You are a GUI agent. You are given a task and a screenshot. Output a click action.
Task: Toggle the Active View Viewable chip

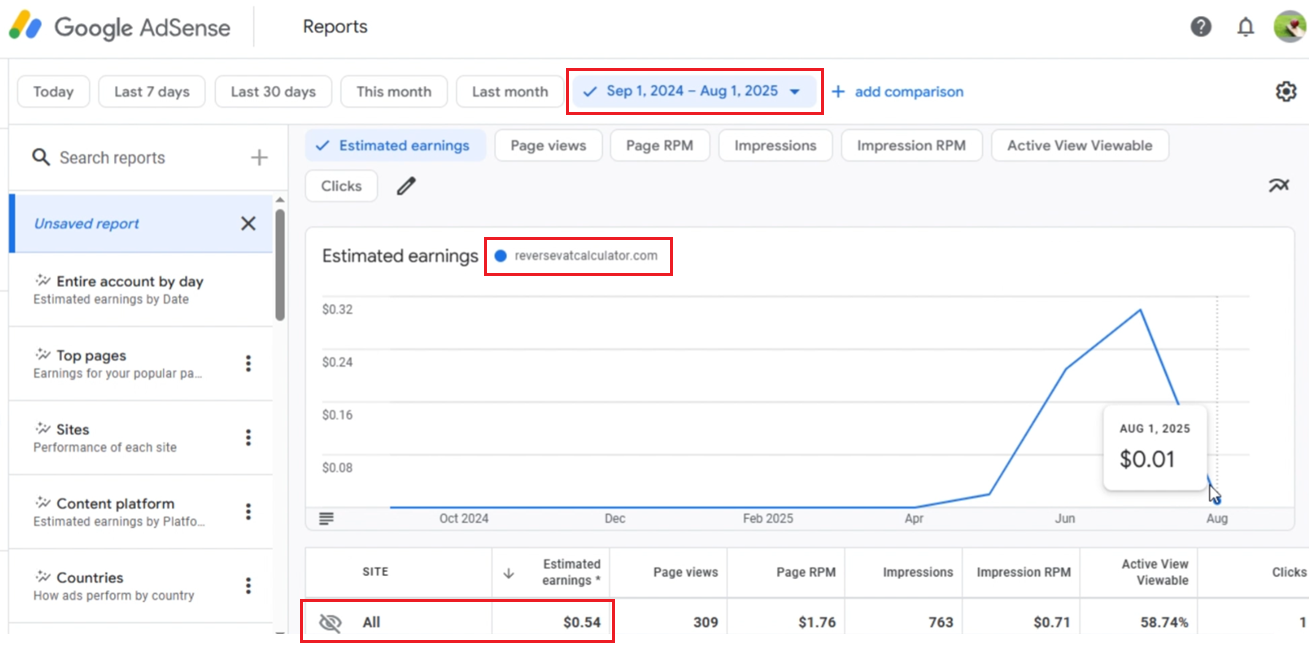coord(1079,145)
